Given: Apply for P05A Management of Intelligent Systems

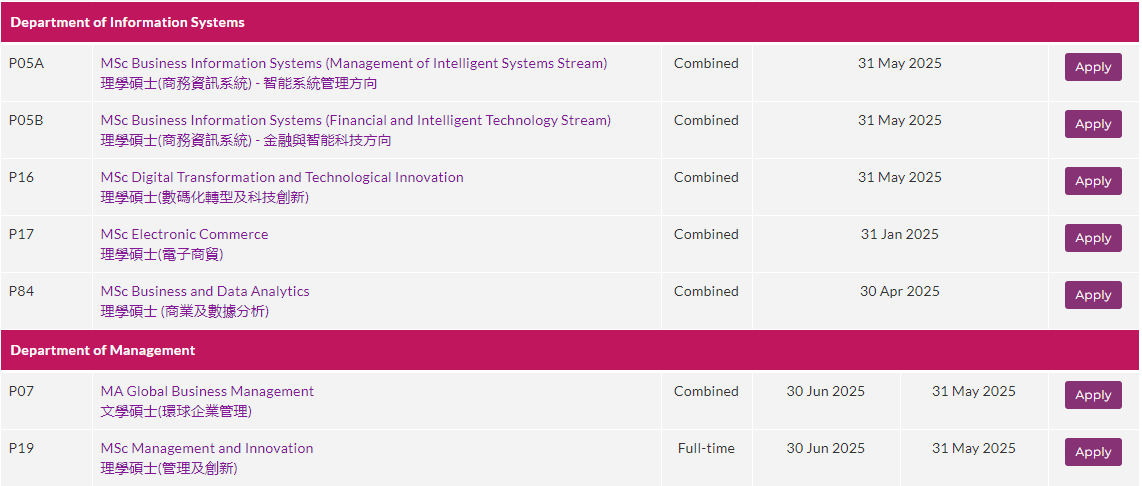Looking at the screenshot, I should [1092, 67].
